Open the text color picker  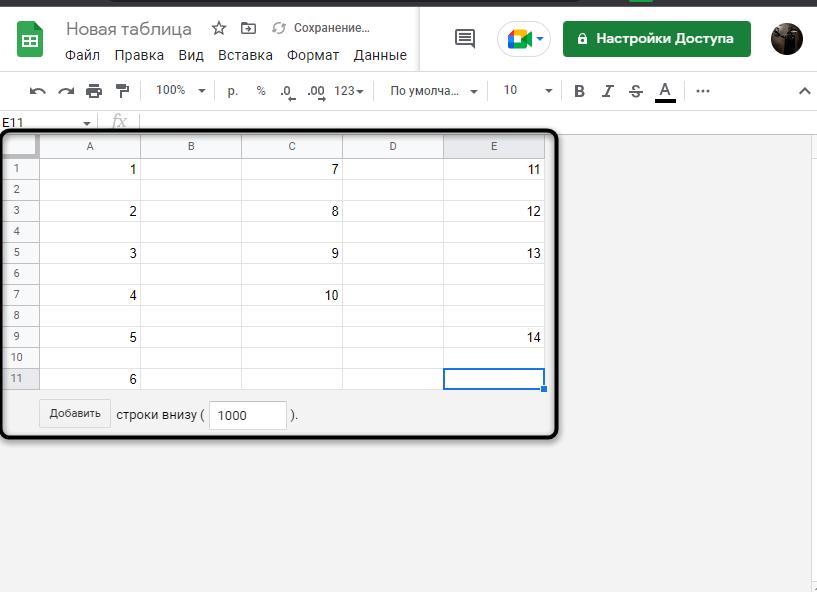pyautogui.click(x=665, y=91)
